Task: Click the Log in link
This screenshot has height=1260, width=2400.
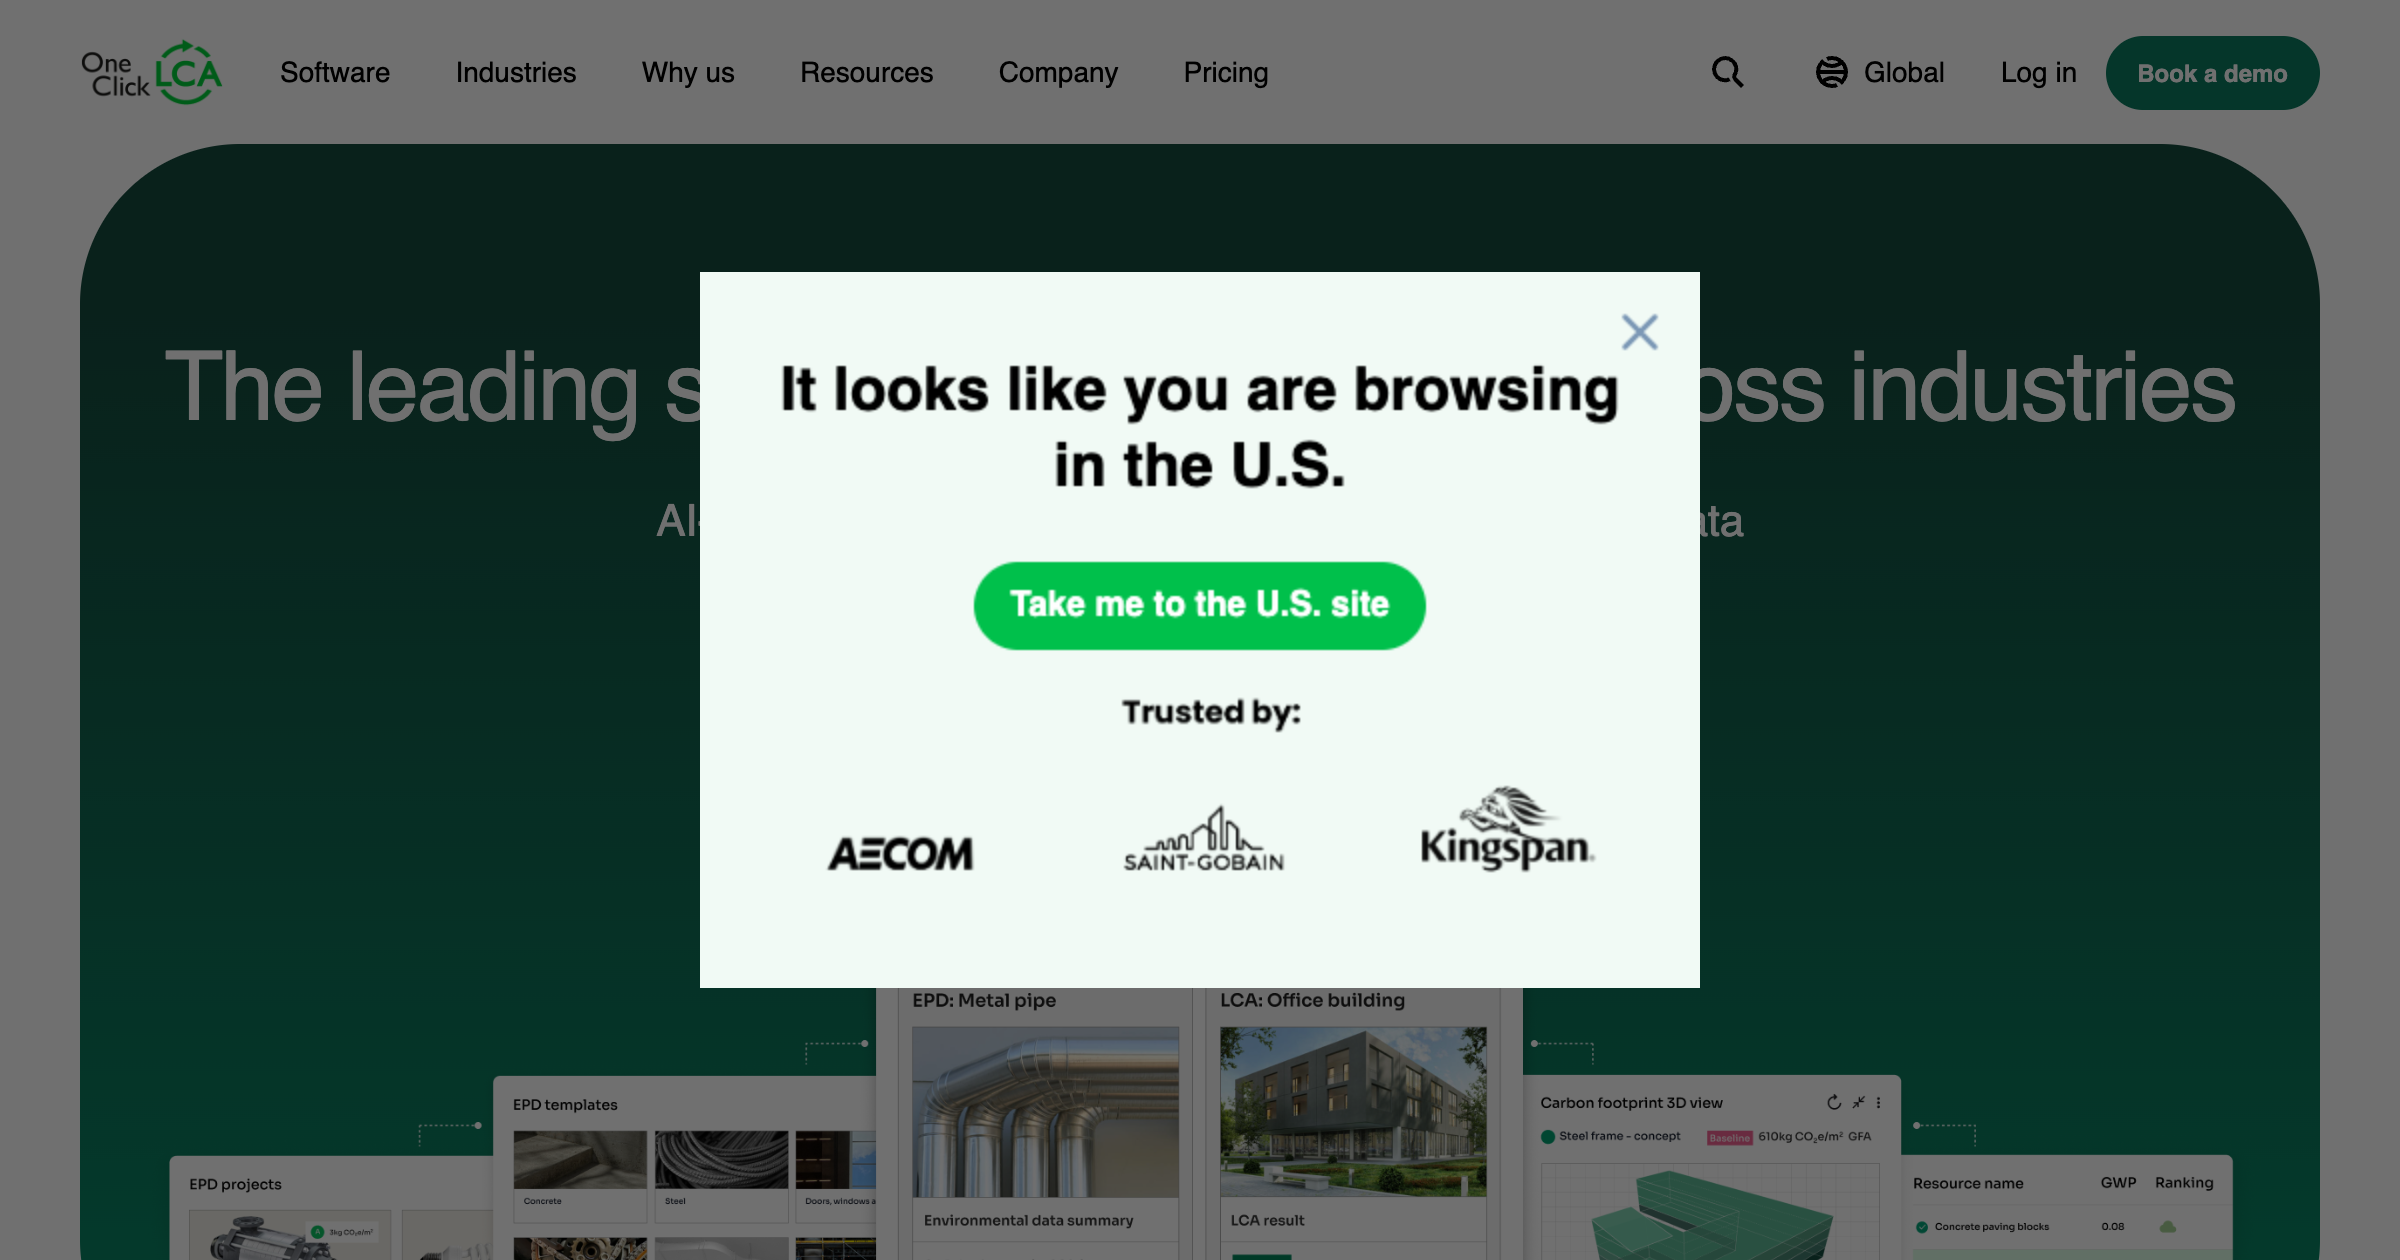Action: click(2039, 73)
